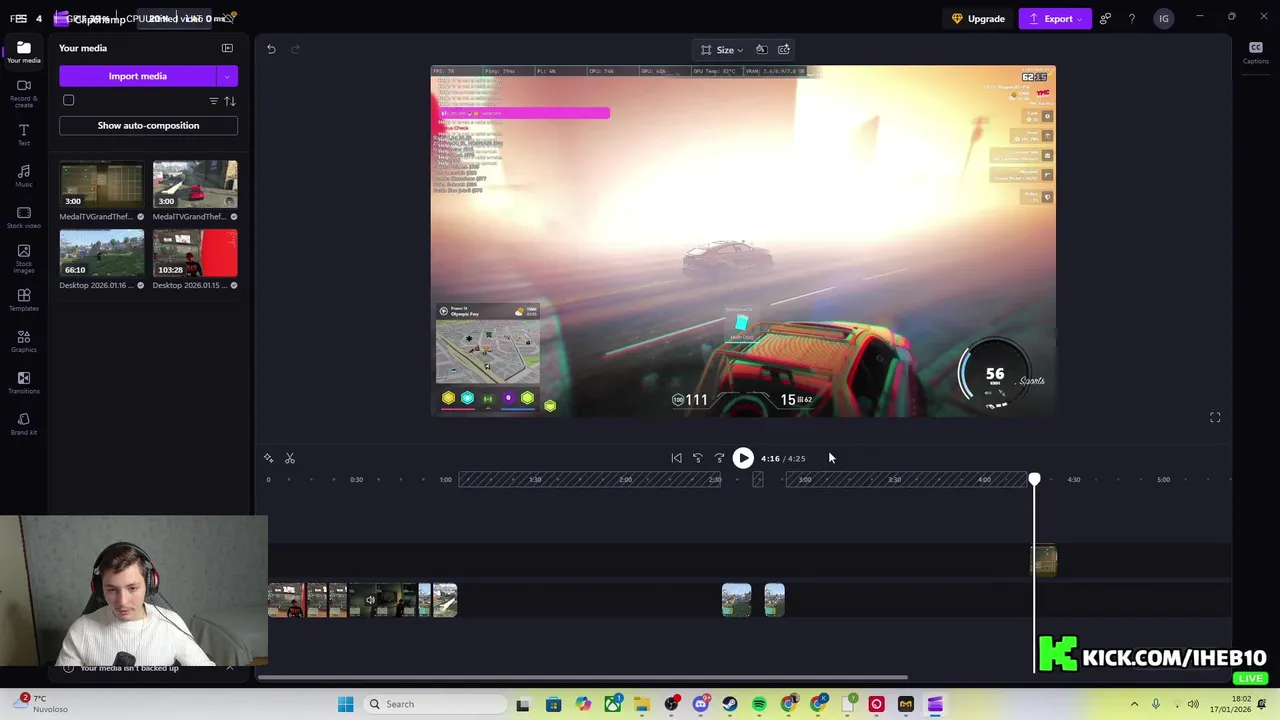Play the video preview
This screenshot has height=720, width=1280.
(x=743, y=458)
